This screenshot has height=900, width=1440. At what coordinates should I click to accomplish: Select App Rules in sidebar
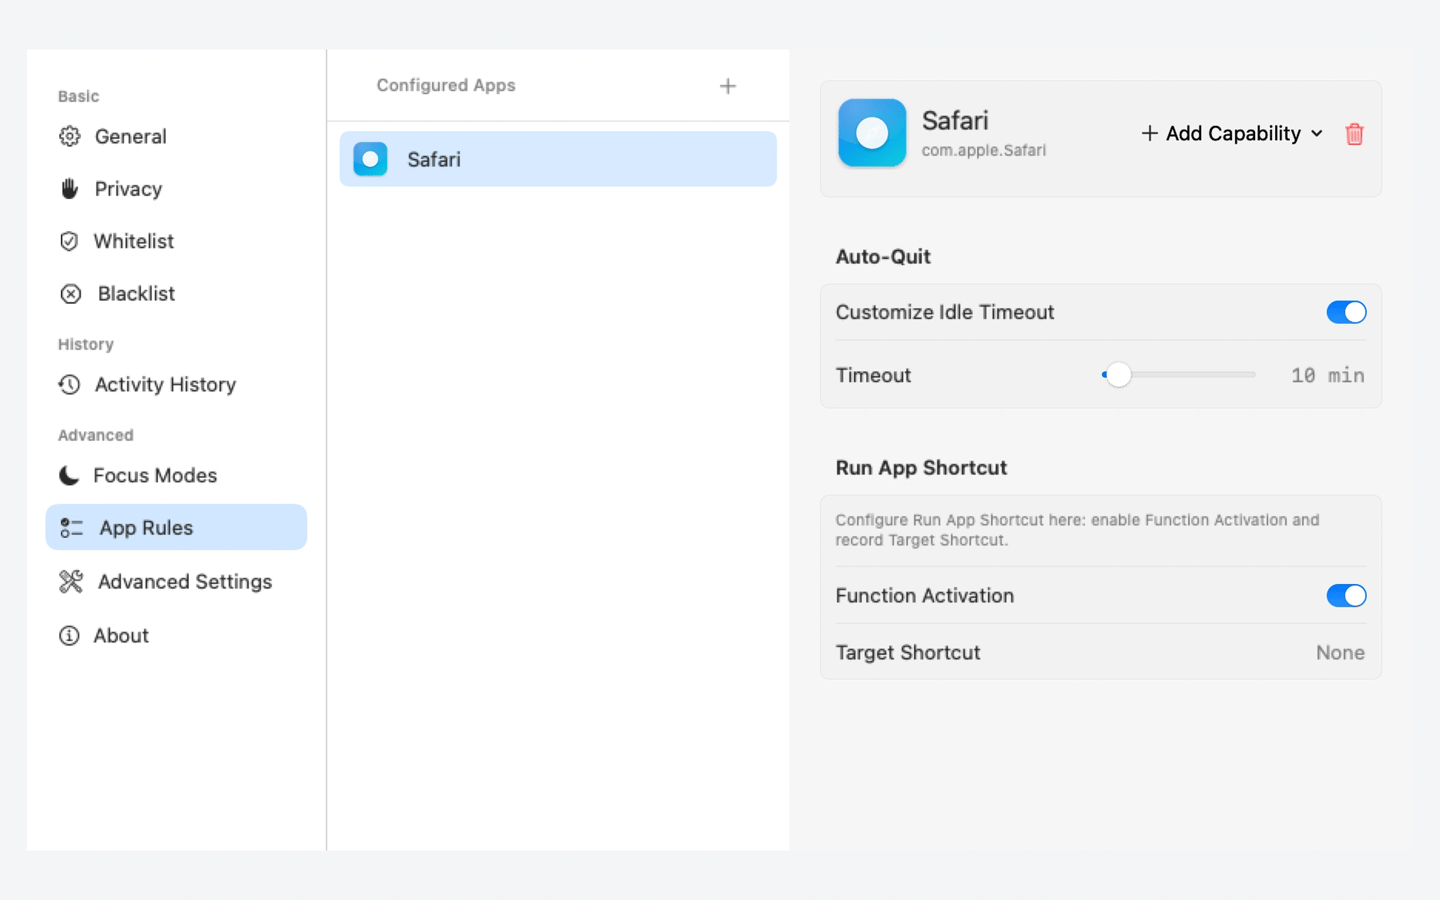coord(176,527)
